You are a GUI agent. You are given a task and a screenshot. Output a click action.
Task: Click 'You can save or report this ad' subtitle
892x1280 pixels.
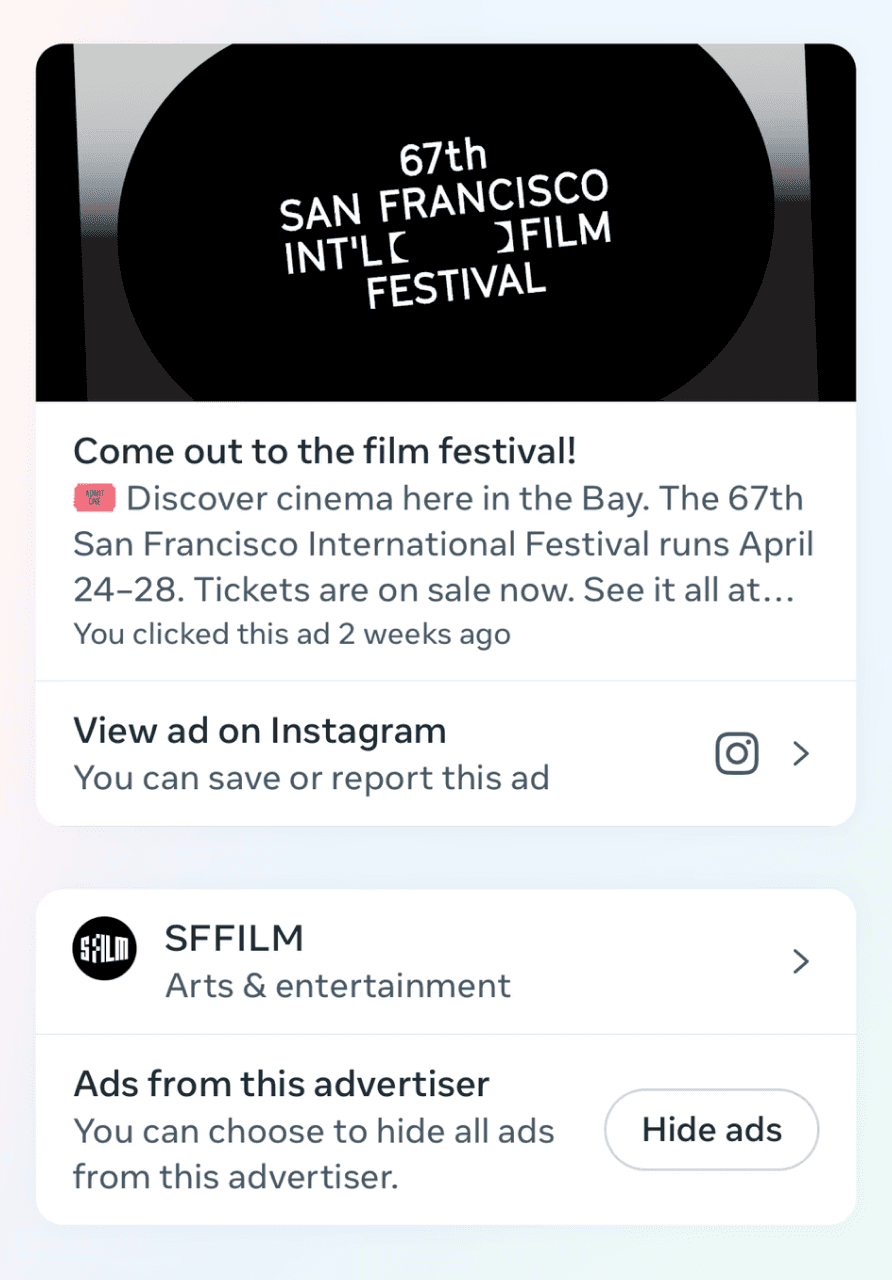point(312,778)
